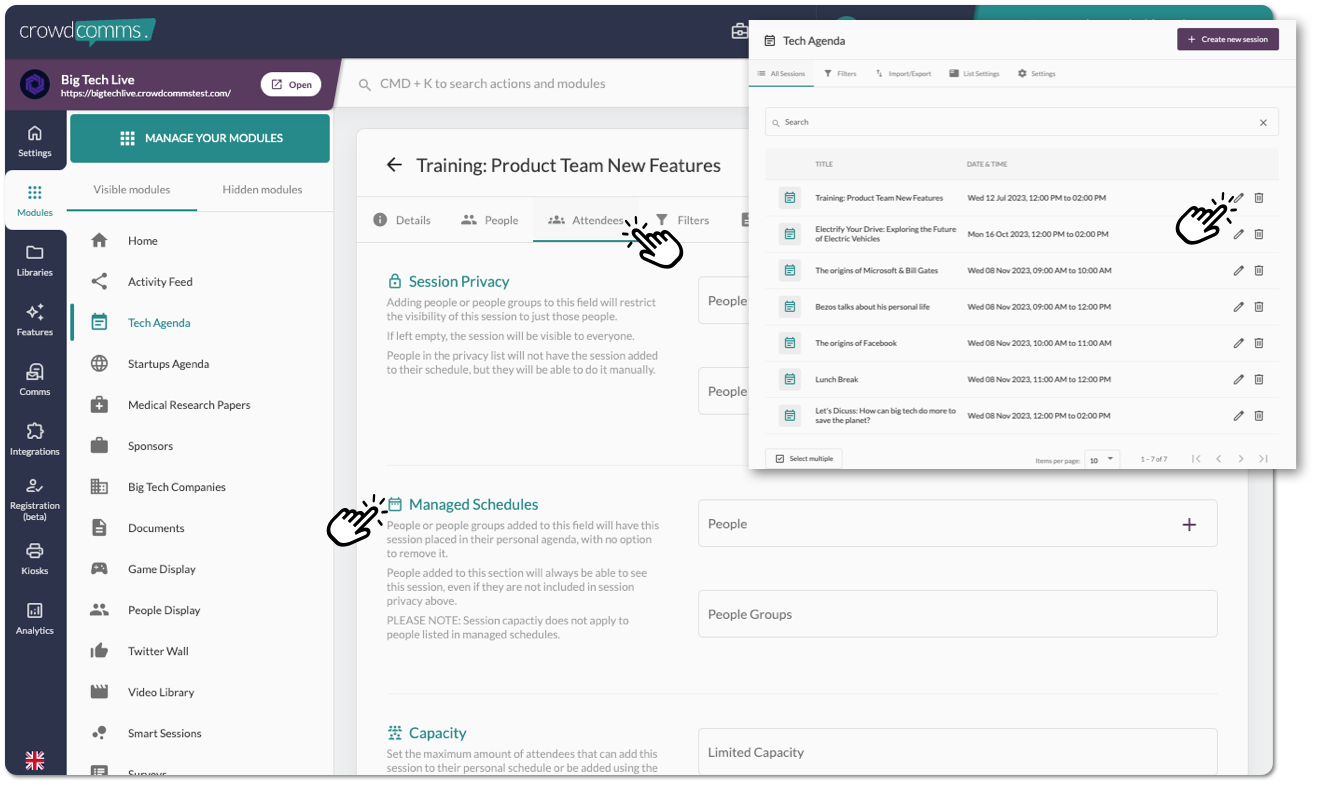This screenshot has height=804, width=1319.
Task: Add People with the plus icon
Action: [1189, 524]
